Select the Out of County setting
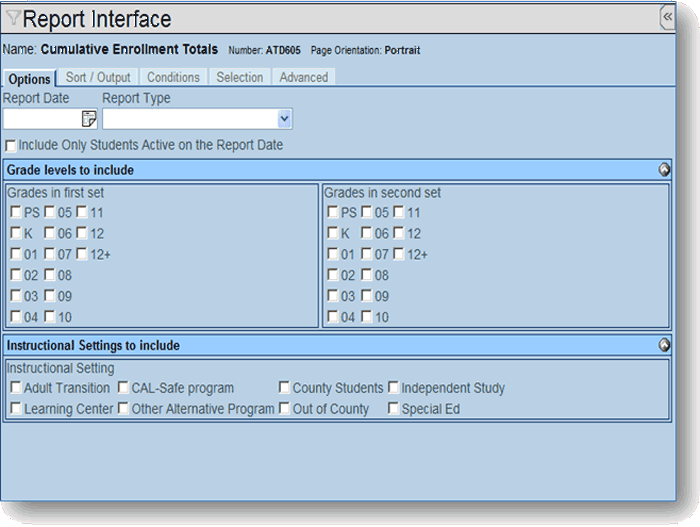Viewport: 700px width, 527px height. (x=284, y=408)
